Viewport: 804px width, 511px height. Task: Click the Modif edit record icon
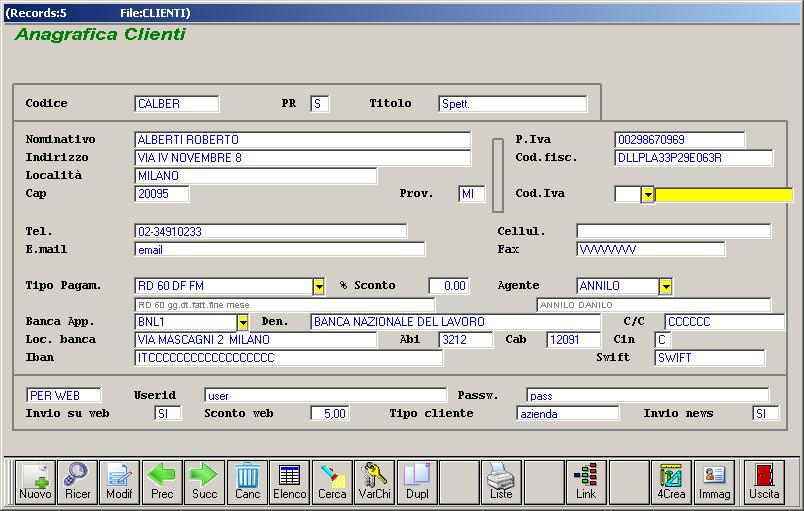pos(119,482)
